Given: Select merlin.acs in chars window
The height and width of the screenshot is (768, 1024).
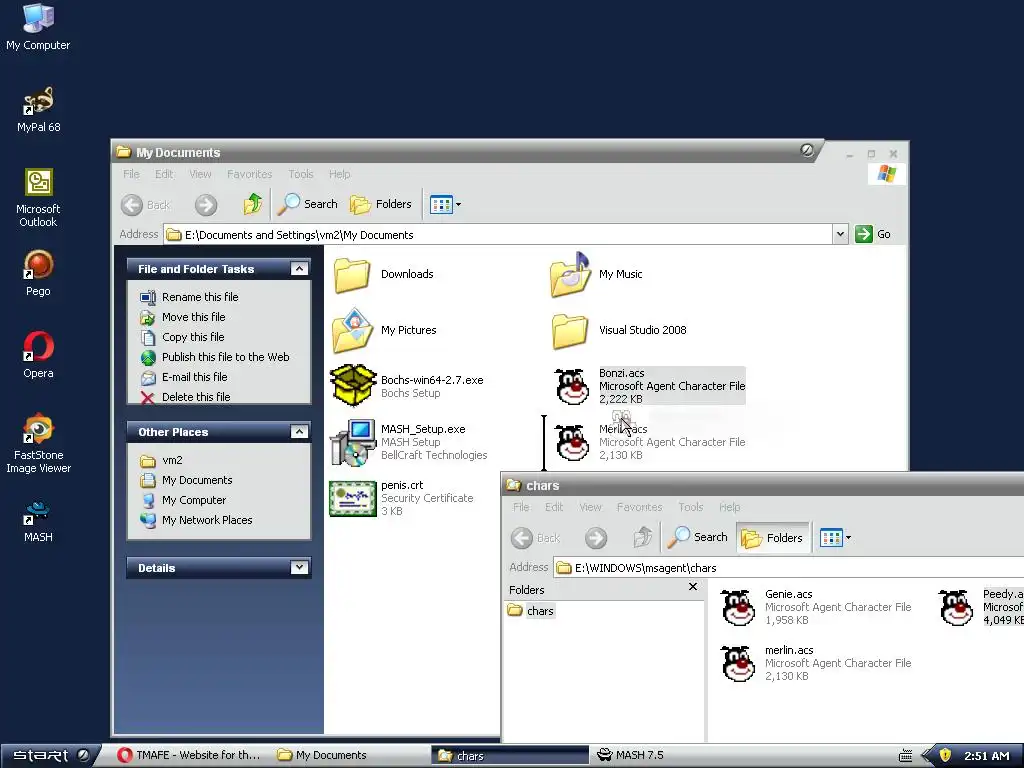Looking at the screenshot, I should (x=738, y=664).
